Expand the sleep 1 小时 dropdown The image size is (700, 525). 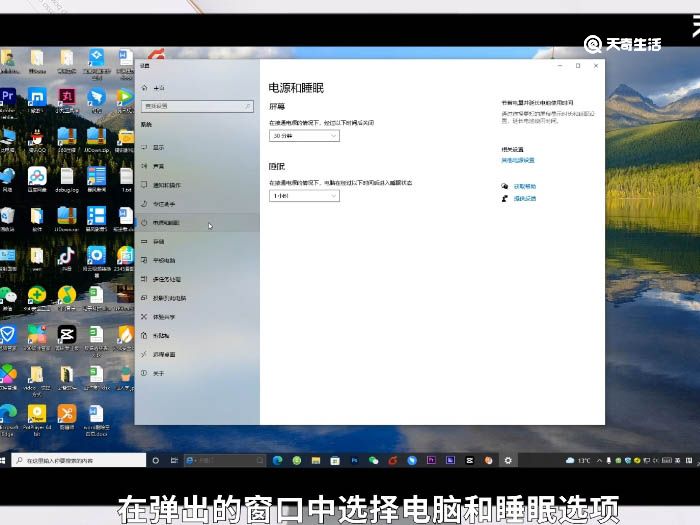tap(304, 196)
